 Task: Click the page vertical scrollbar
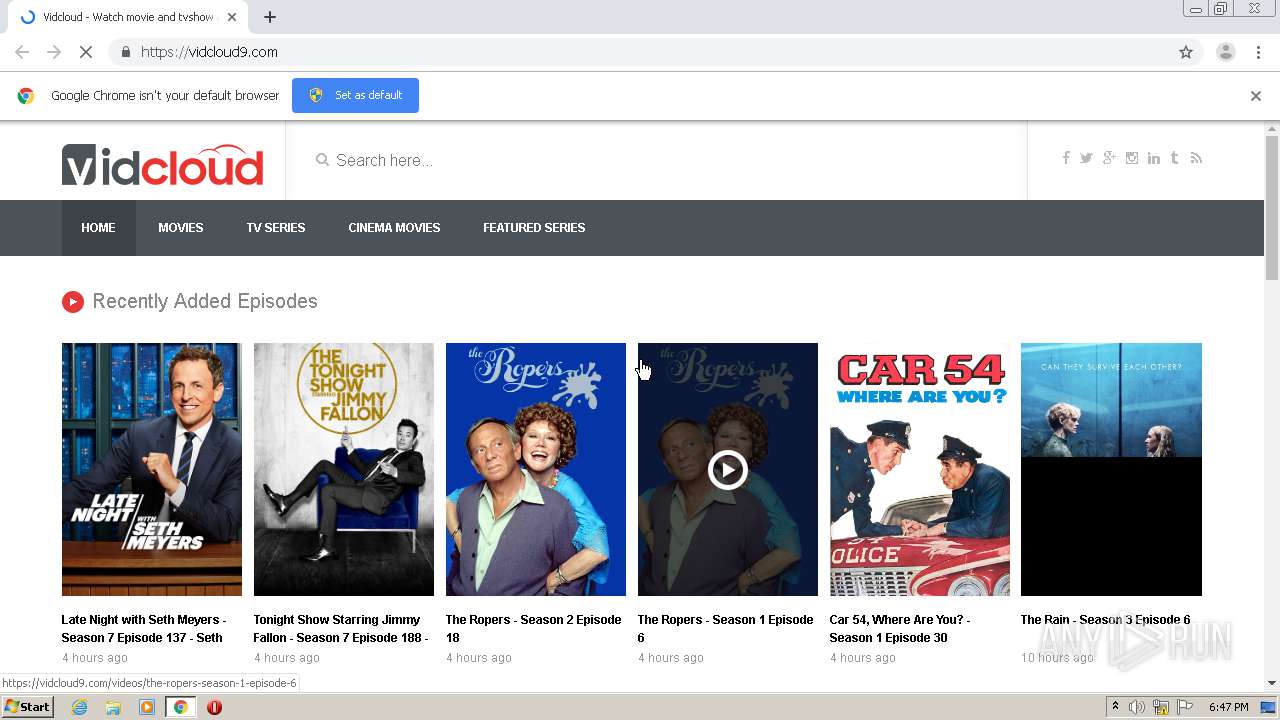[1272, 206]
